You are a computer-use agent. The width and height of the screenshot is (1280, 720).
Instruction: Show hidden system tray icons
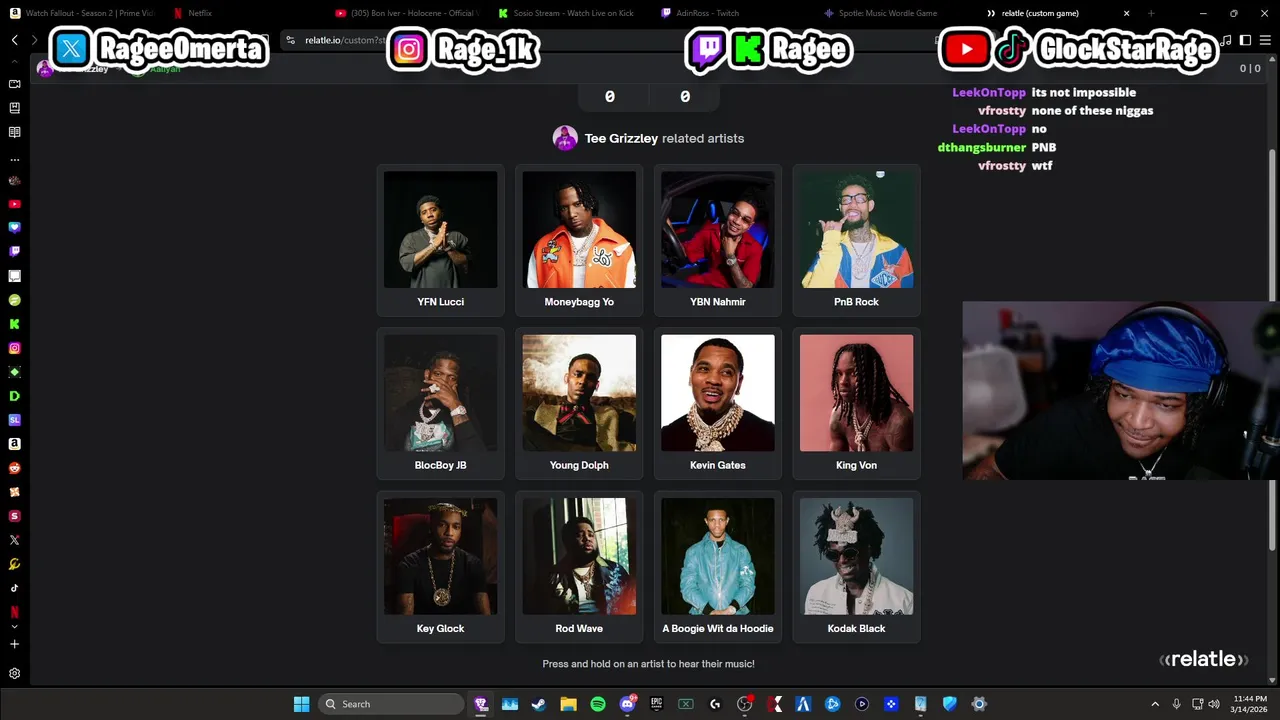click(1155, 704)
